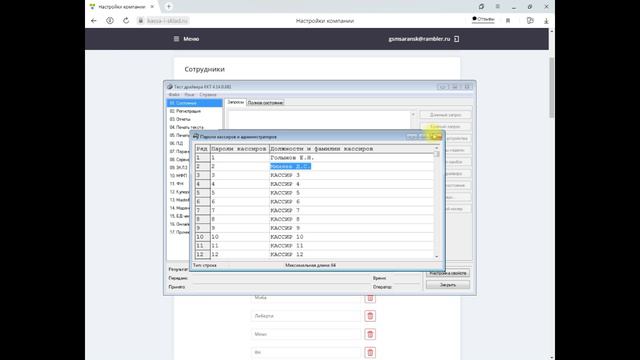Select the cell 'КАССИР 7'

pyautogui.click(x=351, y=211)
